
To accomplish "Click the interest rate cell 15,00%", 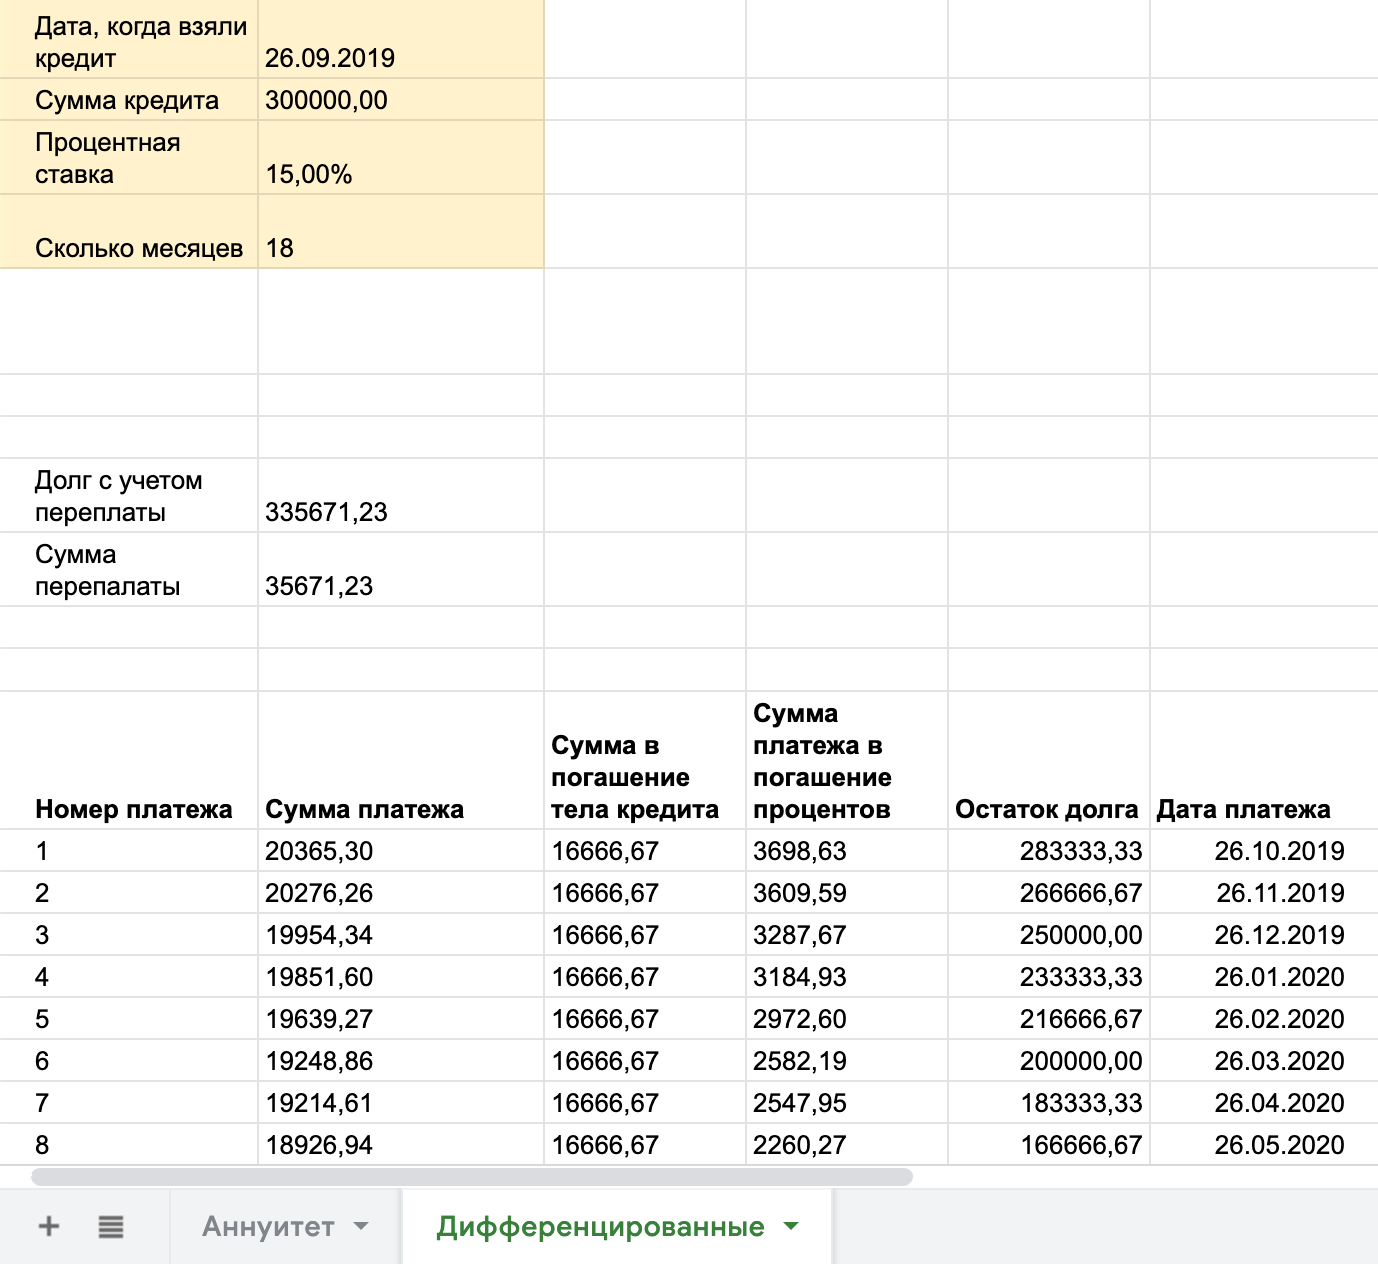I will [x=401, y=158].
